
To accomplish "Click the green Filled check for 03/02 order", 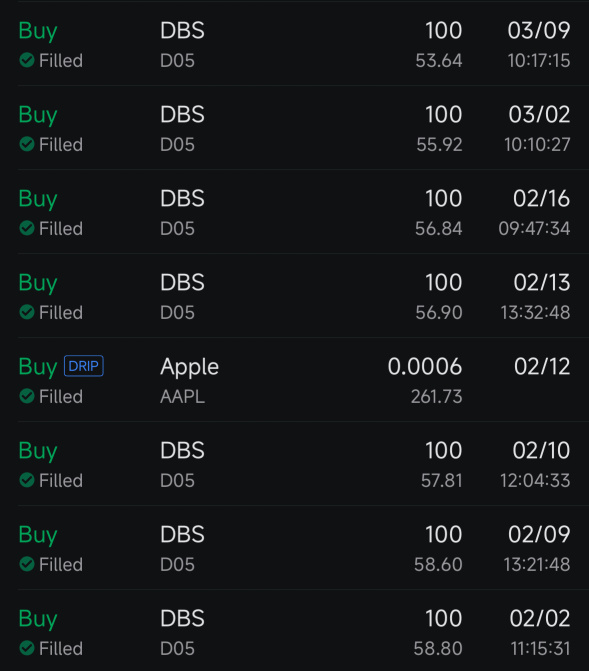I will [27, 144].
